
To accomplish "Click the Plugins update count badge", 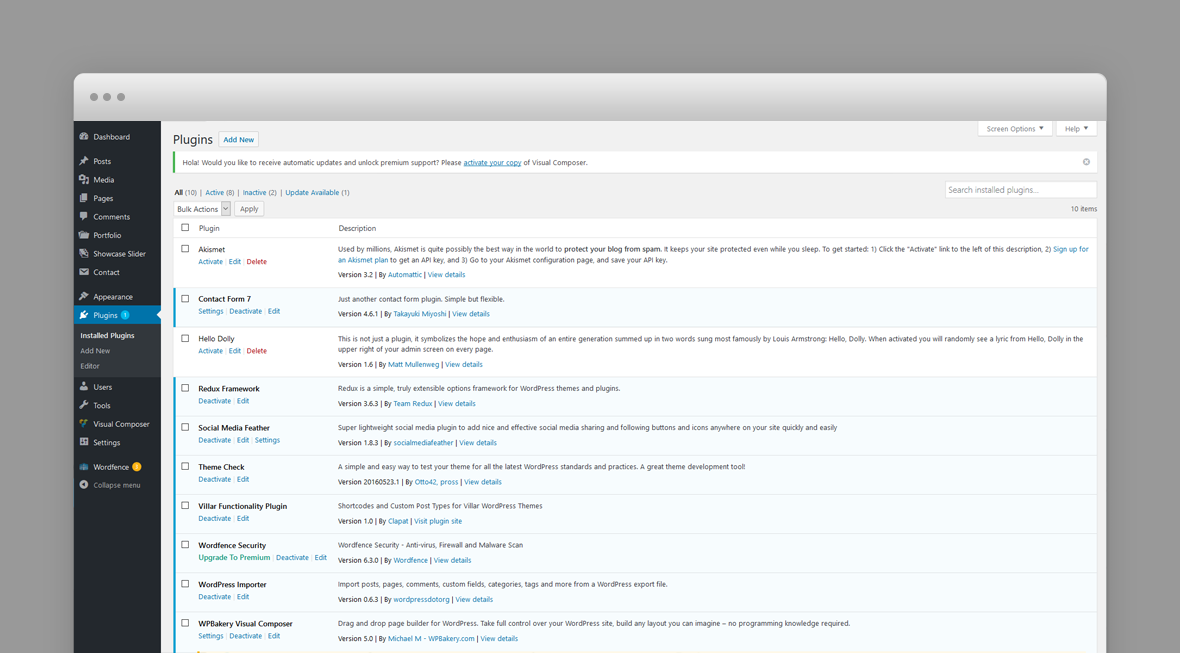I will pyautogui.click(x=125, y=315).
